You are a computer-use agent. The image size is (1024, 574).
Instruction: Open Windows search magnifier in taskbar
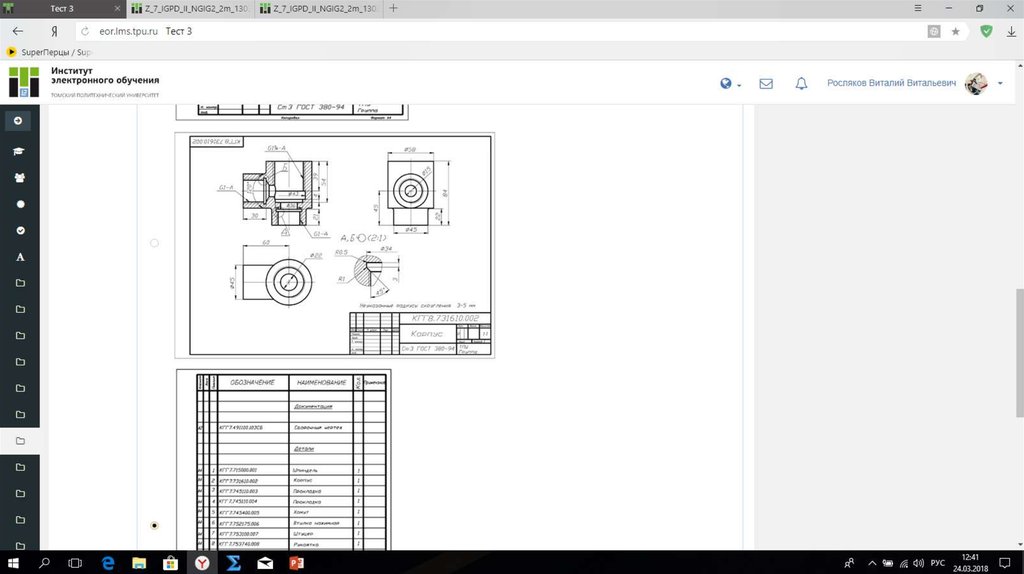44,563
